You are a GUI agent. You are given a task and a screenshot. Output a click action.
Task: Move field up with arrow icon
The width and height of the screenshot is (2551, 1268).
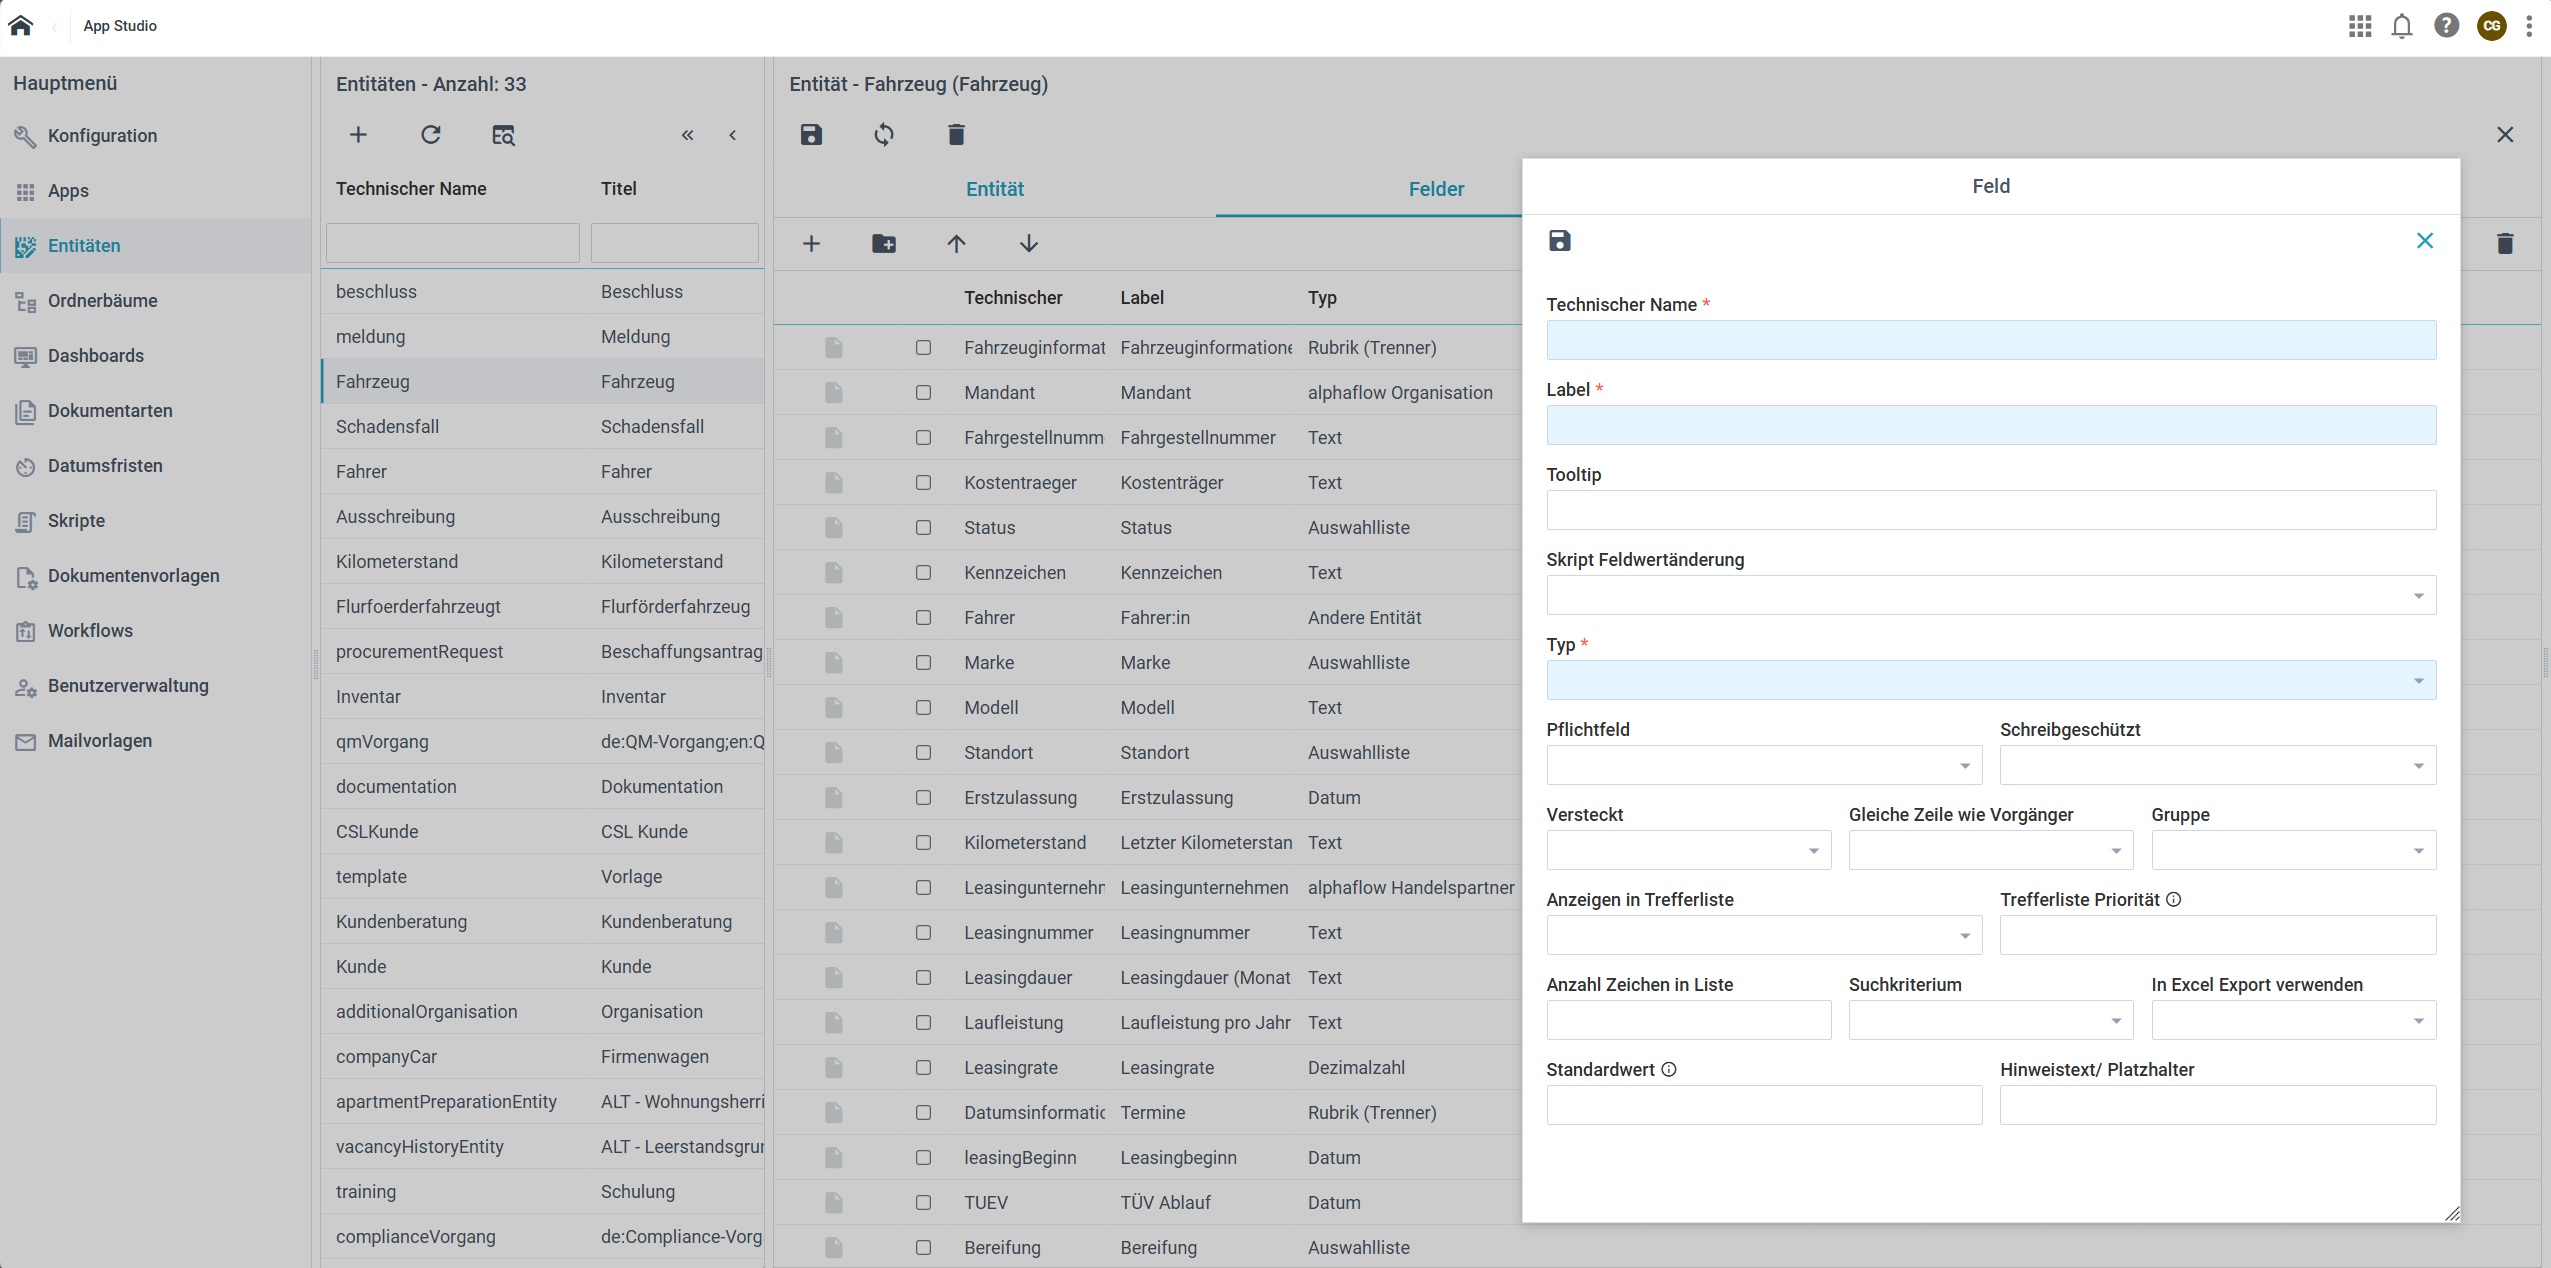point(956,244)
